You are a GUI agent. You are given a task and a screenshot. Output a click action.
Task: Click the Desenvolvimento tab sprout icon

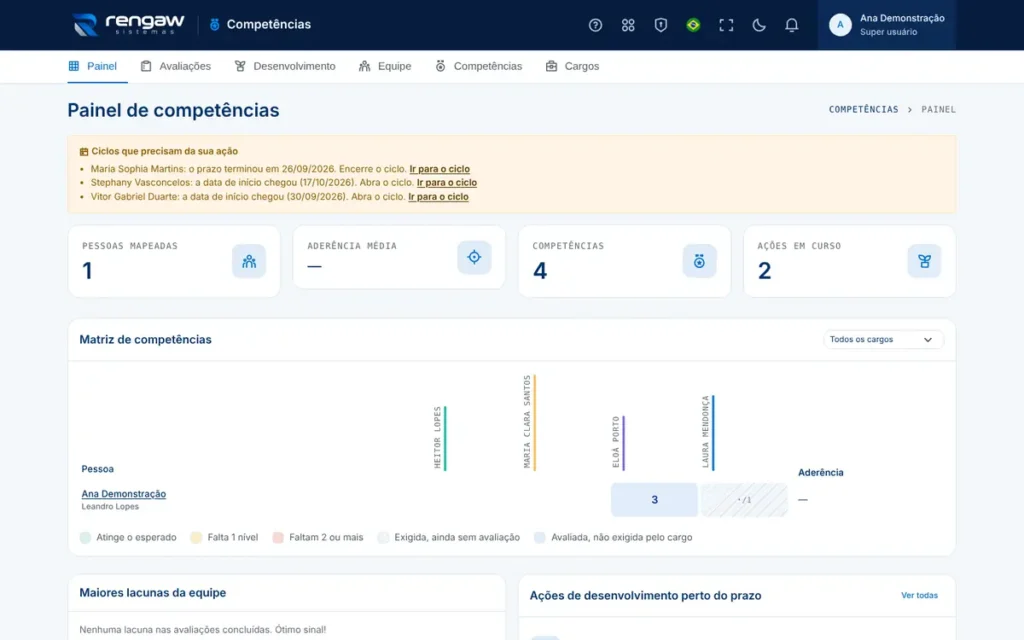coord(240,66)
